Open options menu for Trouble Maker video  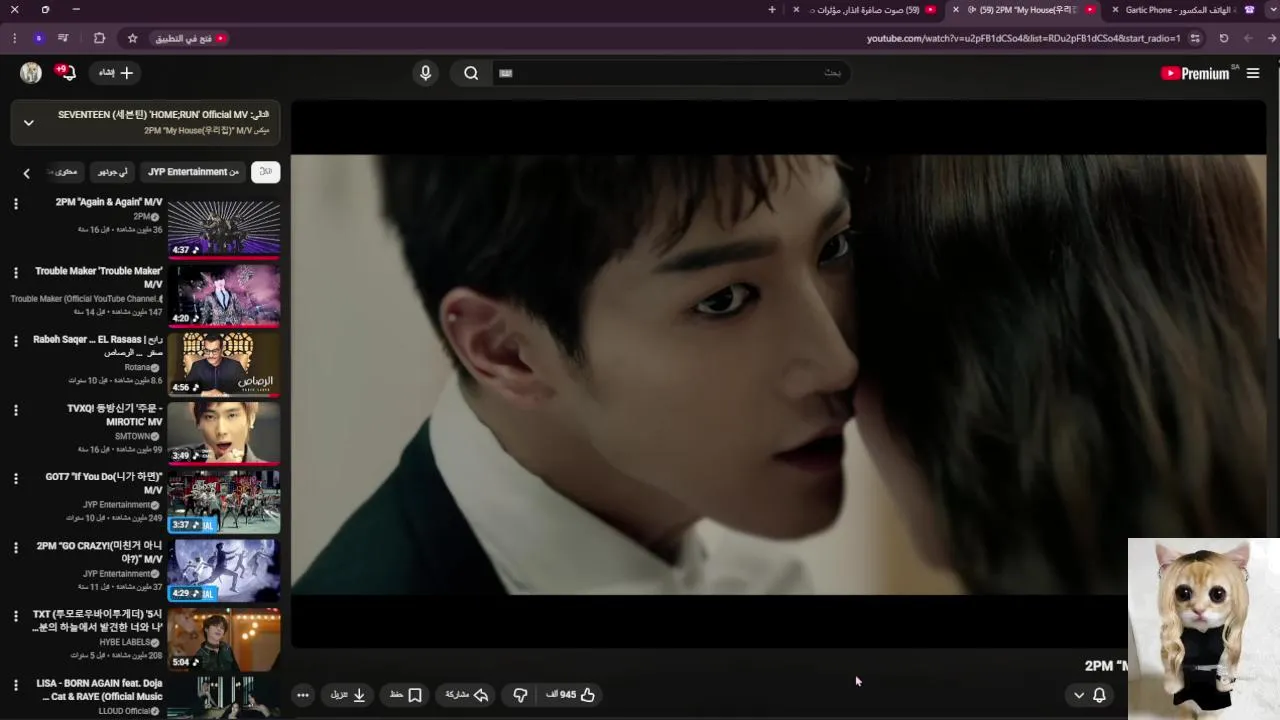pos(15,273)
